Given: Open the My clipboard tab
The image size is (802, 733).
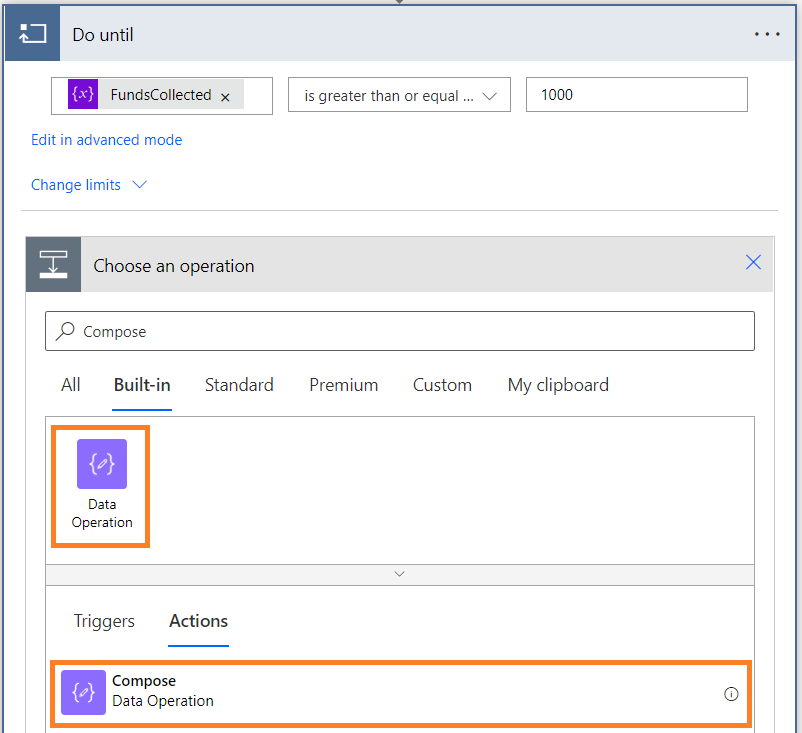Looking at the screenshot, I should click(558, 385).
